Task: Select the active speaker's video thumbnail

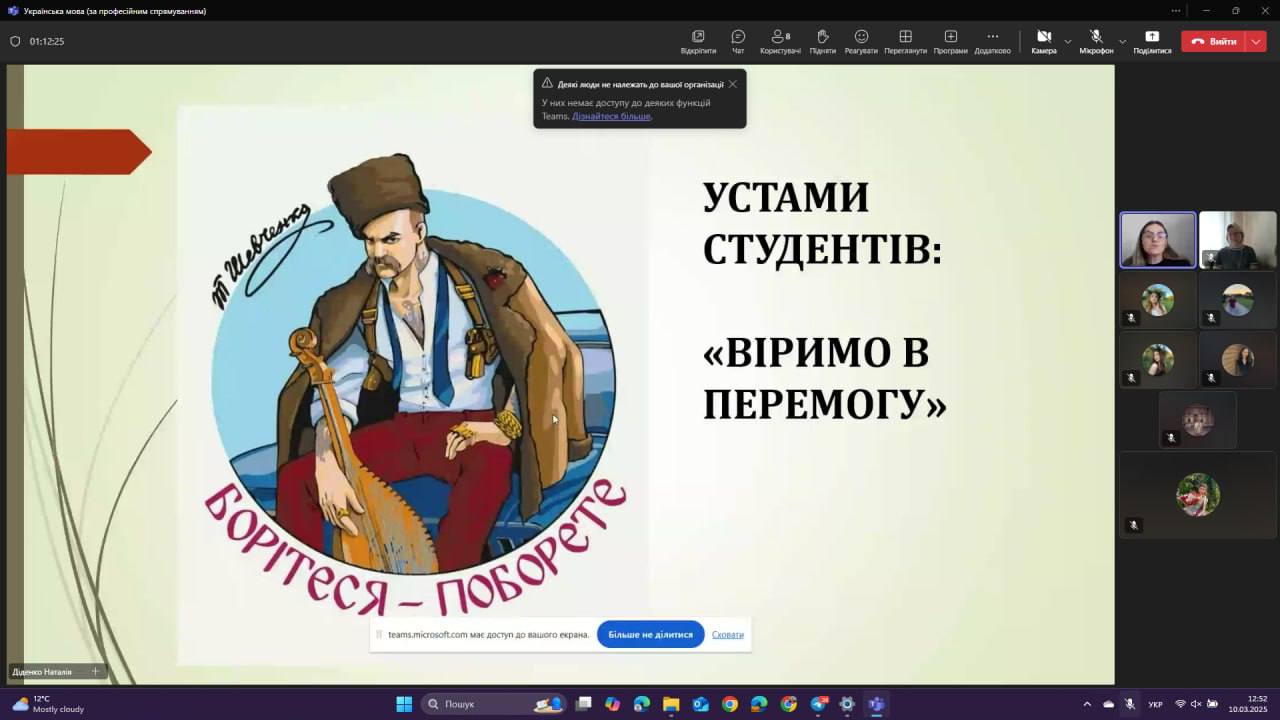Action: click(x=1157, y=240)
